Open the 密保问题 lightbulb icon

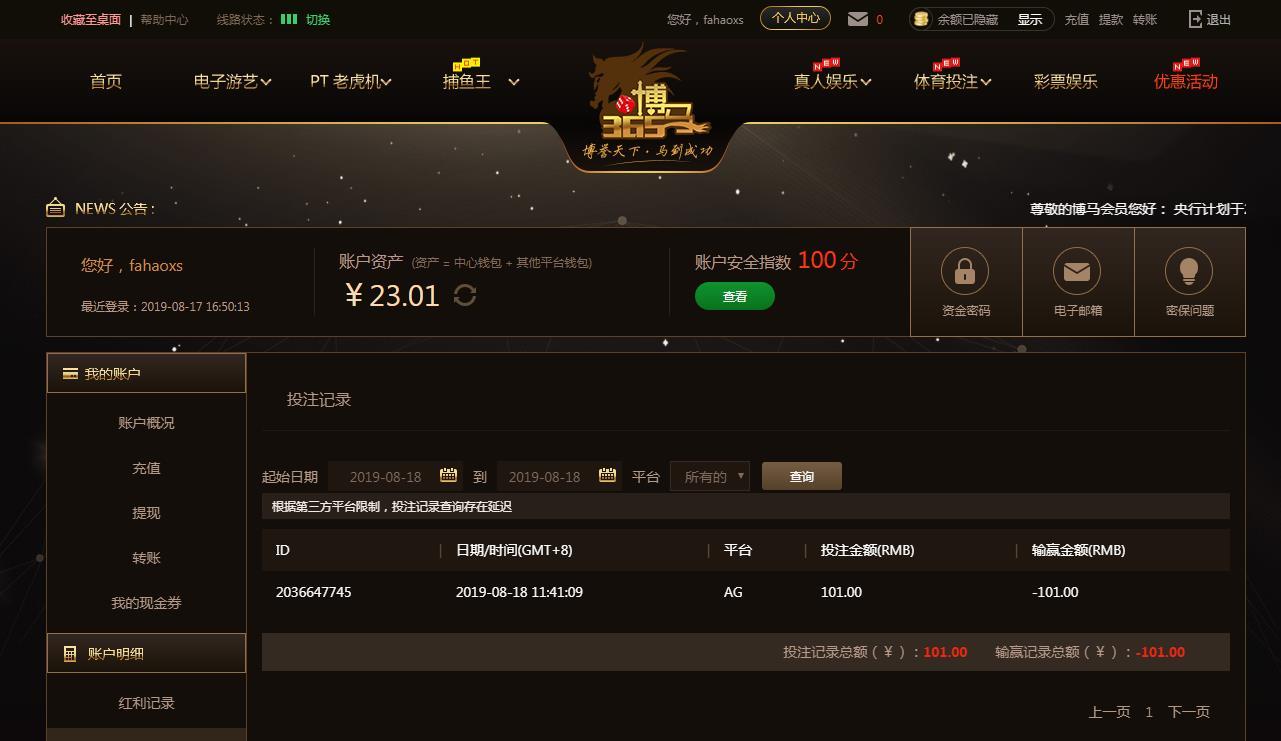tap(1189, 271)
